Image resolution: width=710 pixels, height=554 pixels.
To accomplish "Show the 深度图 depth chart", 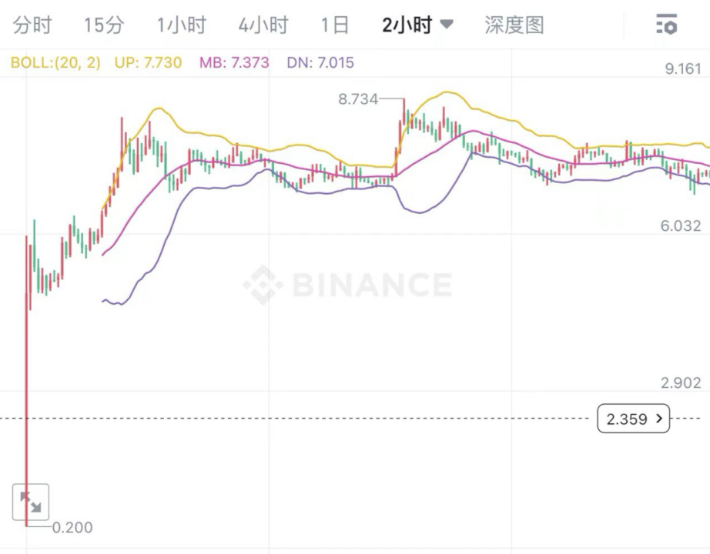I will 514,25.
